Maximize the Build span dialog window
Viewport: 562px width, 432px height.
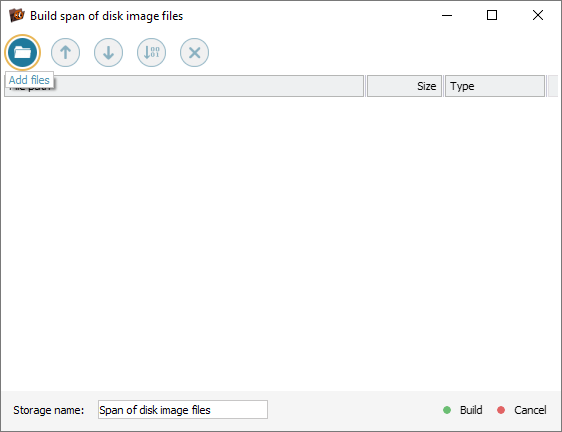click(492, 15)
